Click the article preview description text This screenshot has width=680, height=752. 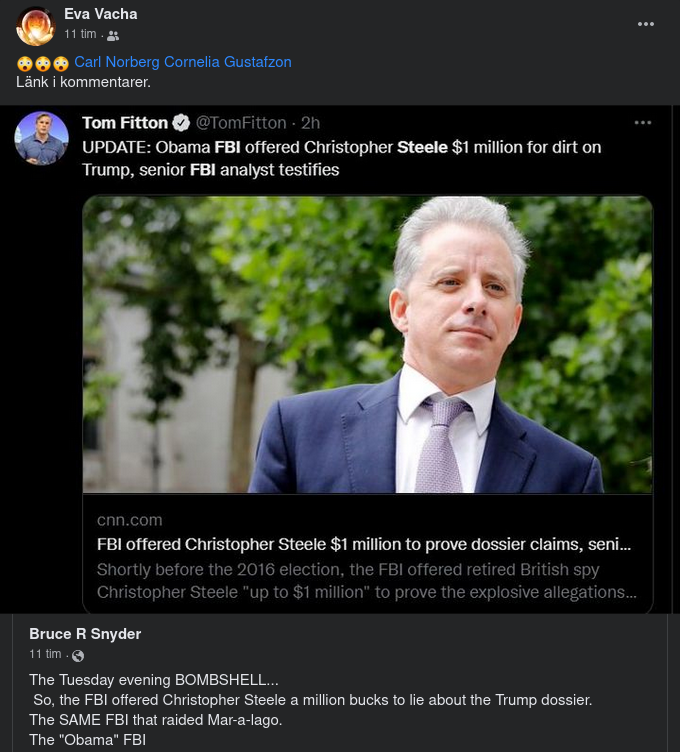tap(366, 580)
